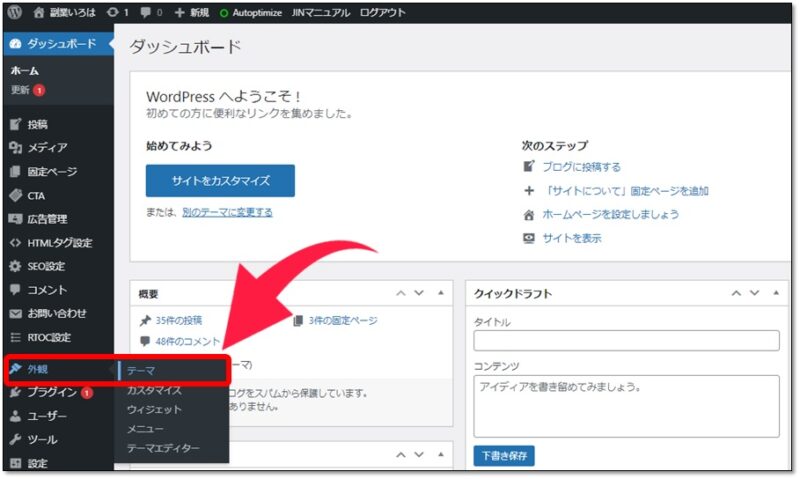Viewport: 800px width, 479px height.
Task: Select テーマエディター in the 外観 submenu
Action: (163, 448)
